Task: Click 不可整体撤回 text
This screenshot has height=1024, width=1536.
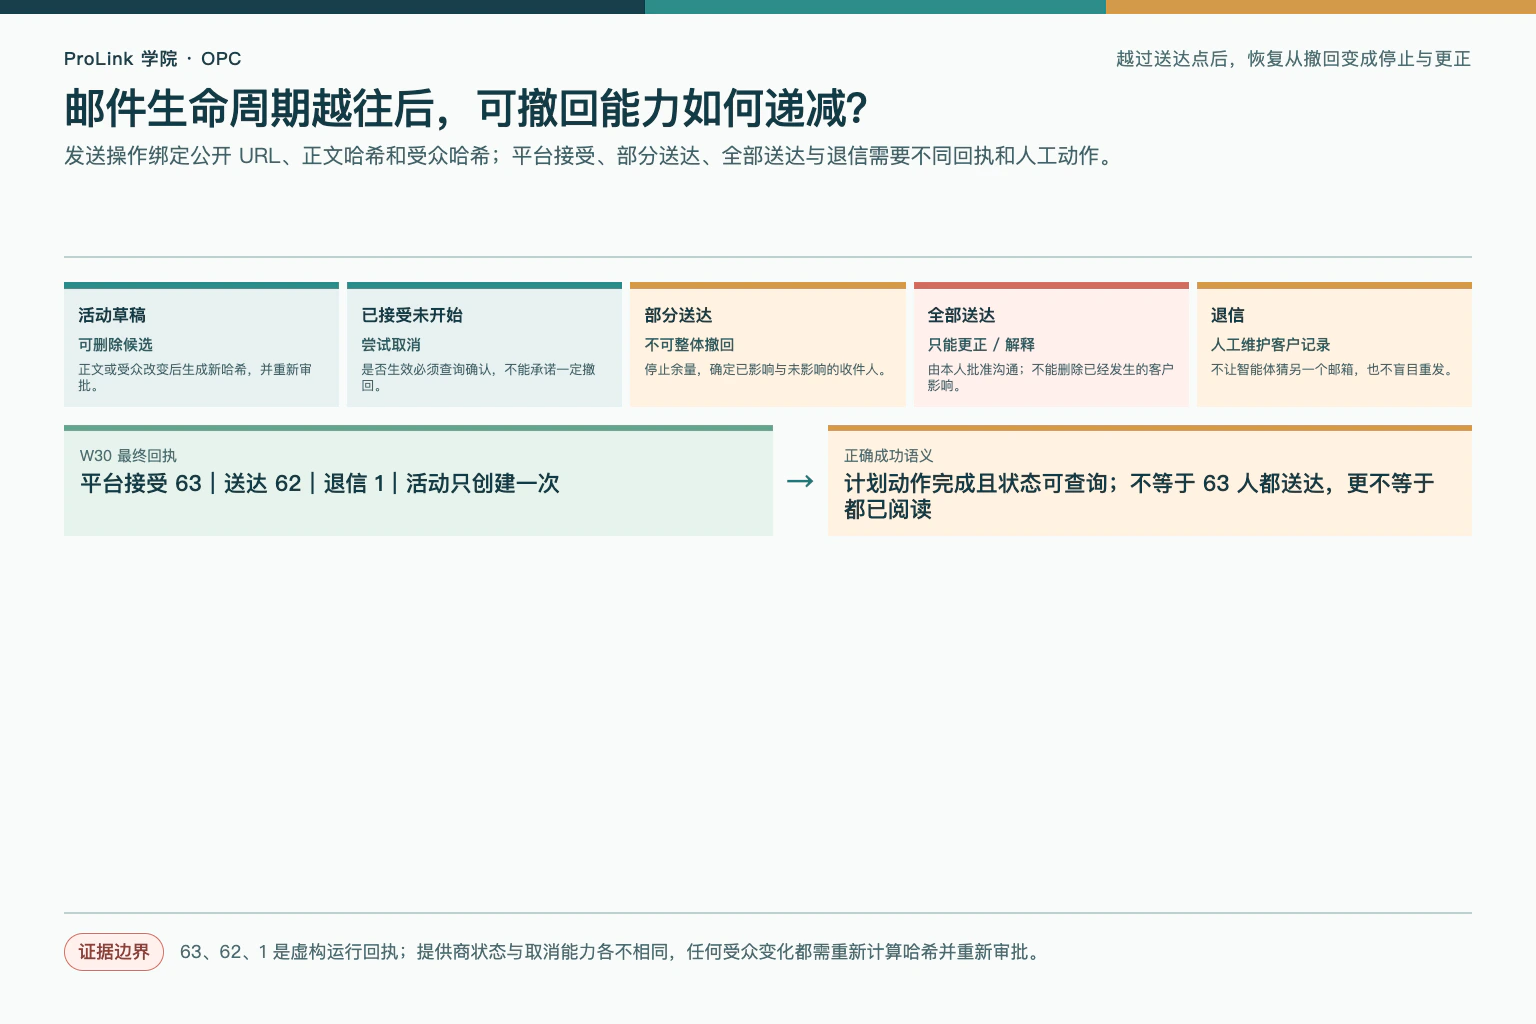Action: pyautogui.click(x=689, y=344)
